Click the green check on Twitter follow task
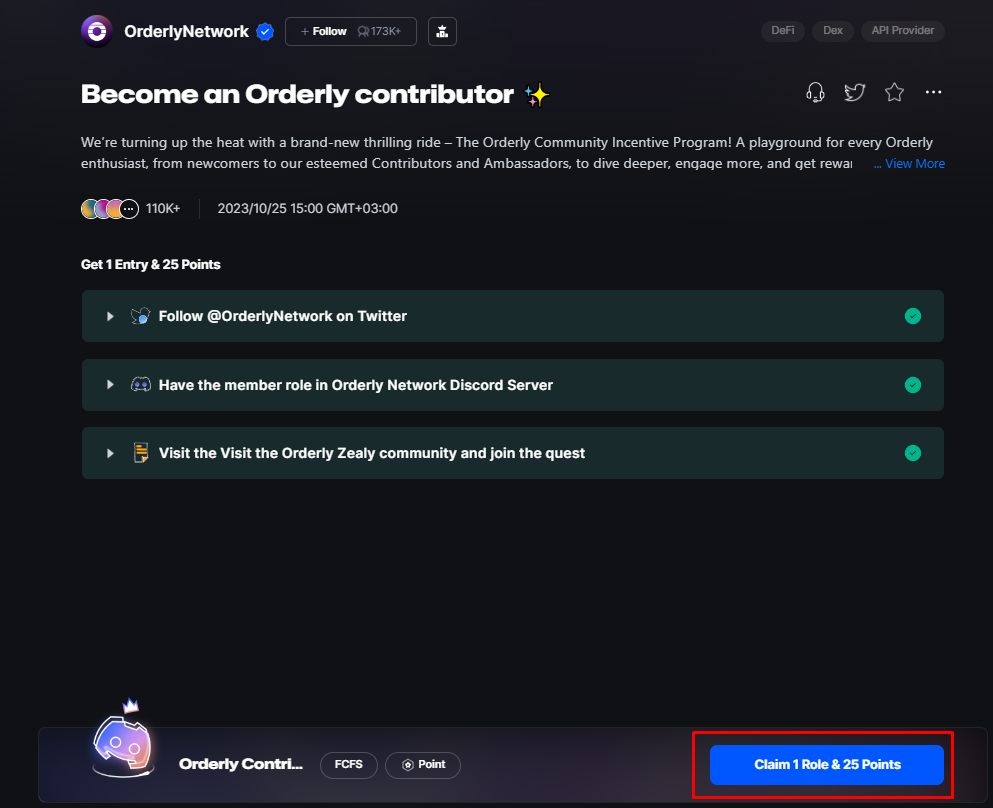993x808 pixels. point(913,316)
